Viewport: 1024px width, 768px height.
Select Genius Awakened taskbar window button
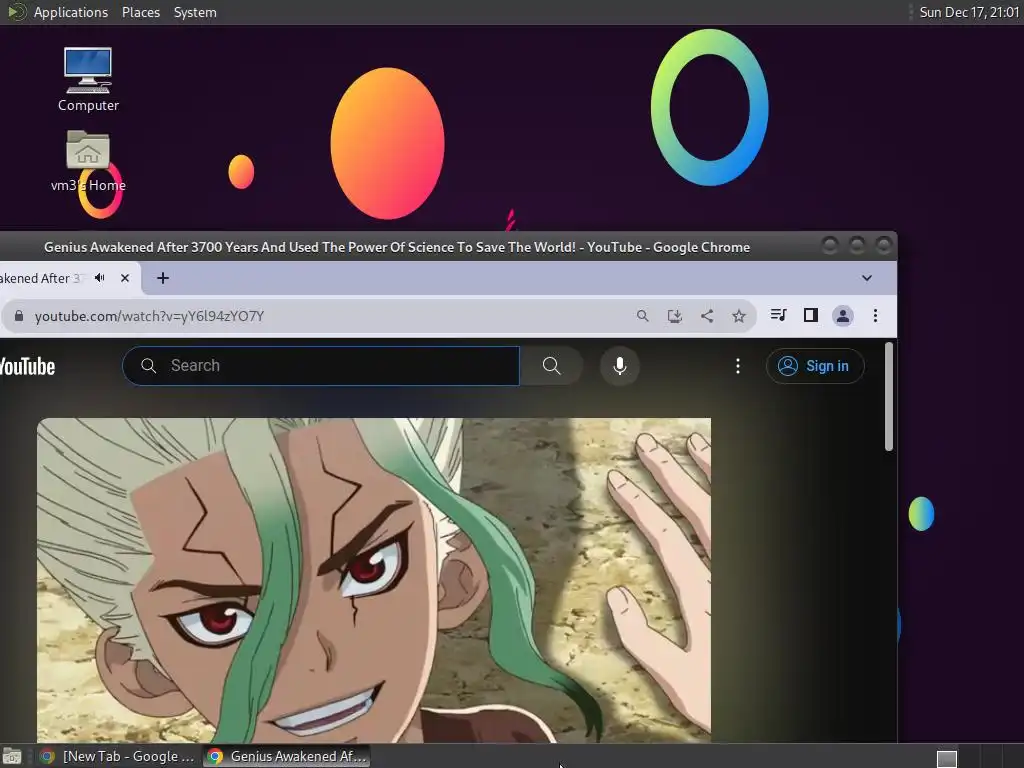[287, 756]
